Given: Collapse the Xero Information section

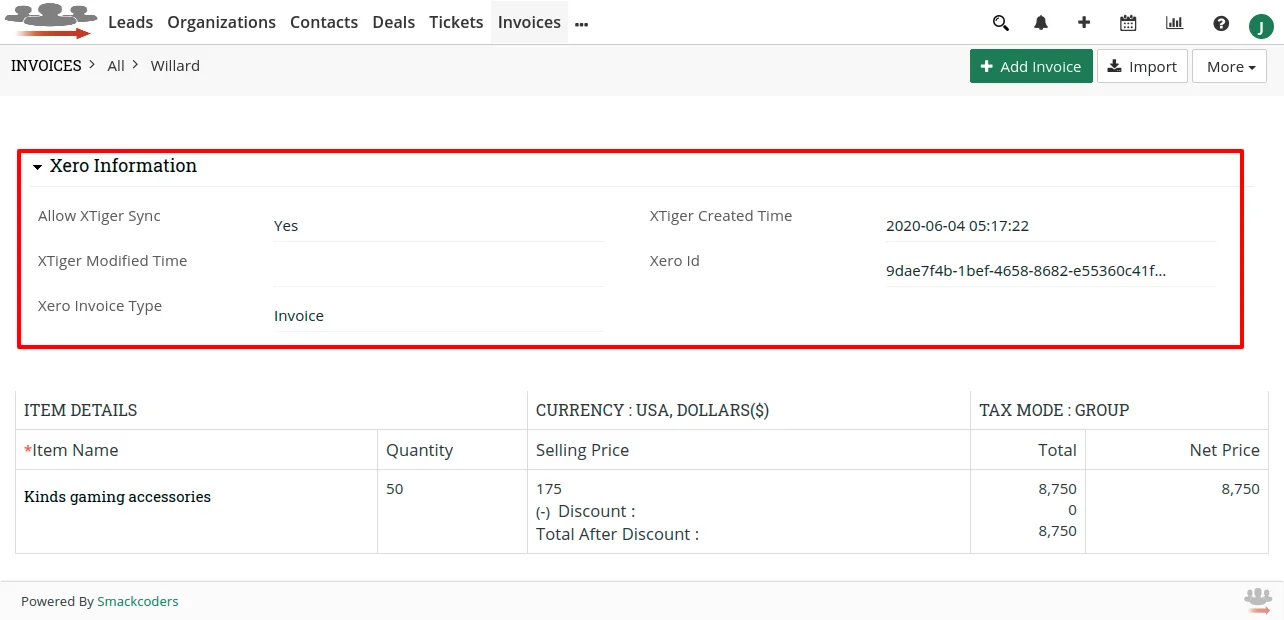Looking at the screenshot, I should coord(38,166).
